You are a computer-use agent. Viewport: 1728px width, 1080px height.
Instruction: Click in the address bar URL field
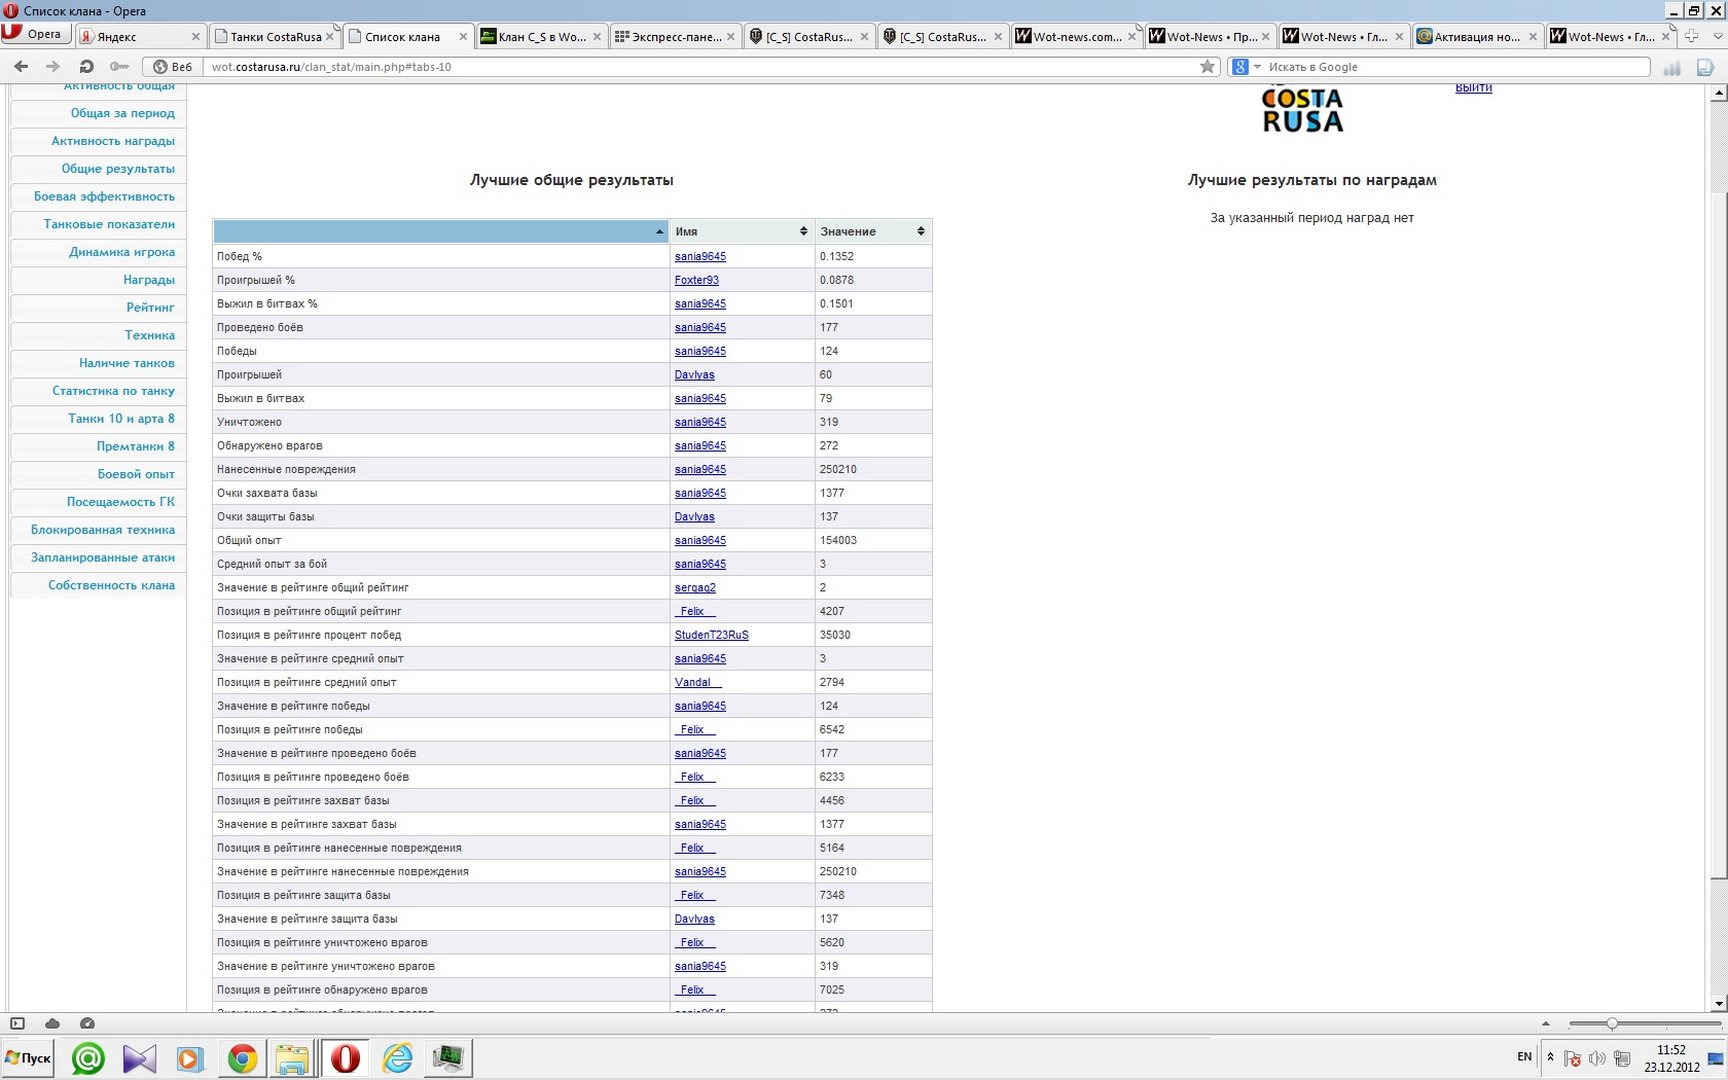click(x=700, y=67)
